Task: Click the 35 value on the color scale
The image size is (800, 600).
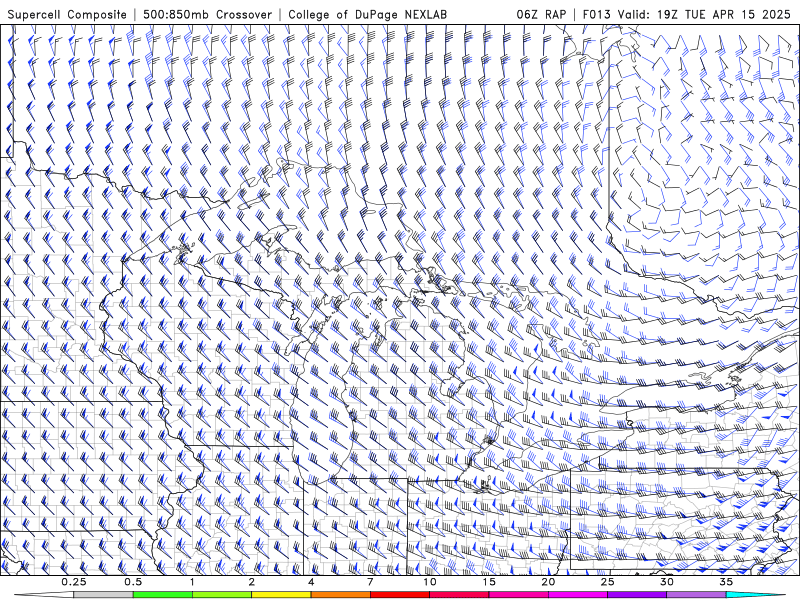Action: pos(726,582)
